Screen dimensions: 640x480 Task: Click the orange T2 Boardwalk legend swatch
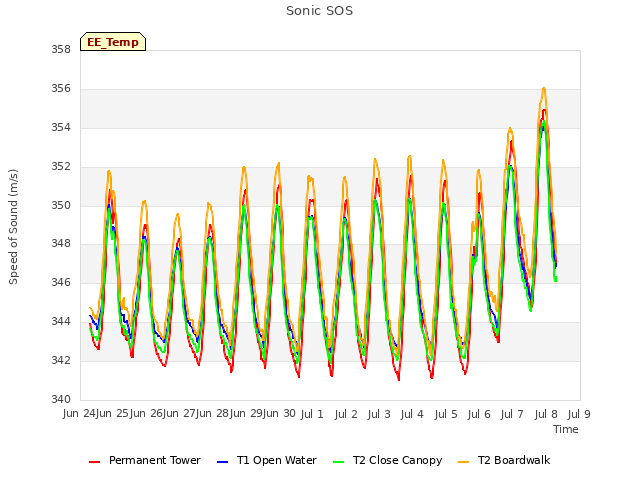coord(464,462)
